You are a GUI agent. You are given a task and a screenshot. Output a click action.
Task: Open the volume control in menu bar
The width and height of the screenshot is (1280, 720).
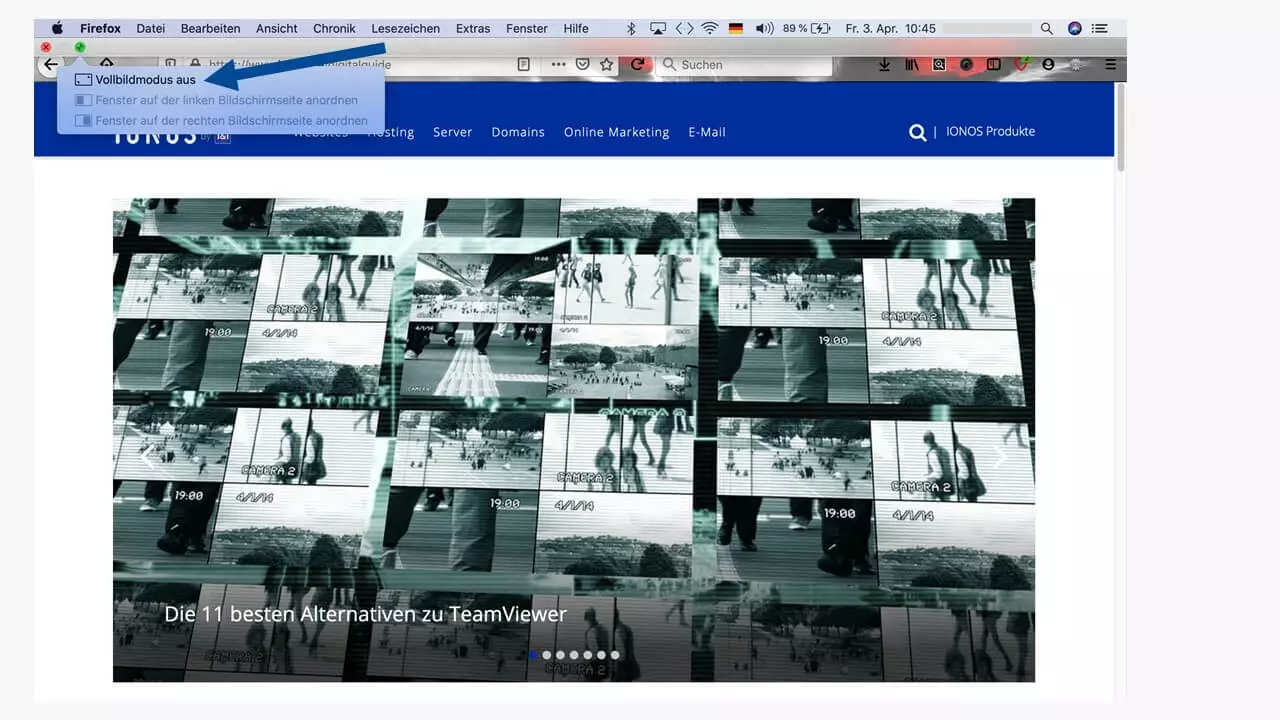click(765, 28)
